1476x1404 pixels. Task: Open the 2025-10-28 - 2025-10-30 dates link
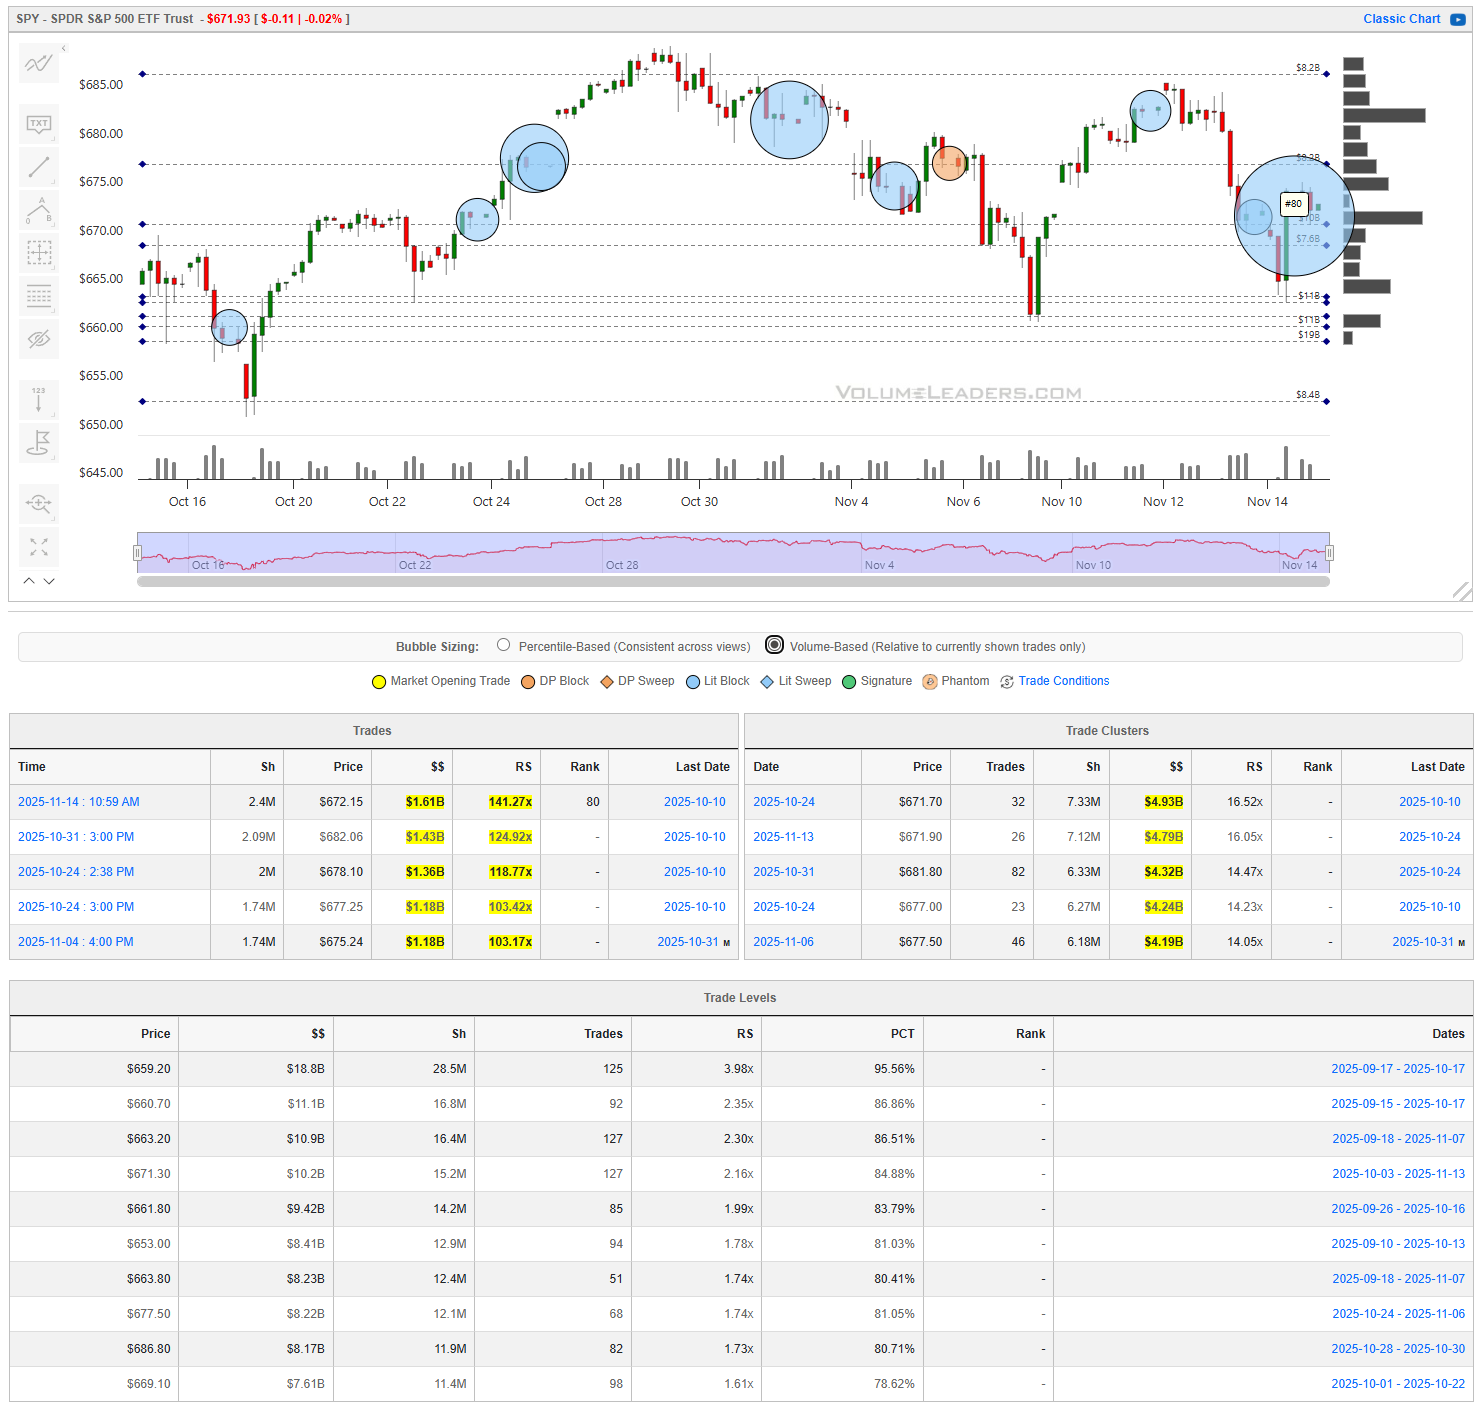[1398, 1349]
